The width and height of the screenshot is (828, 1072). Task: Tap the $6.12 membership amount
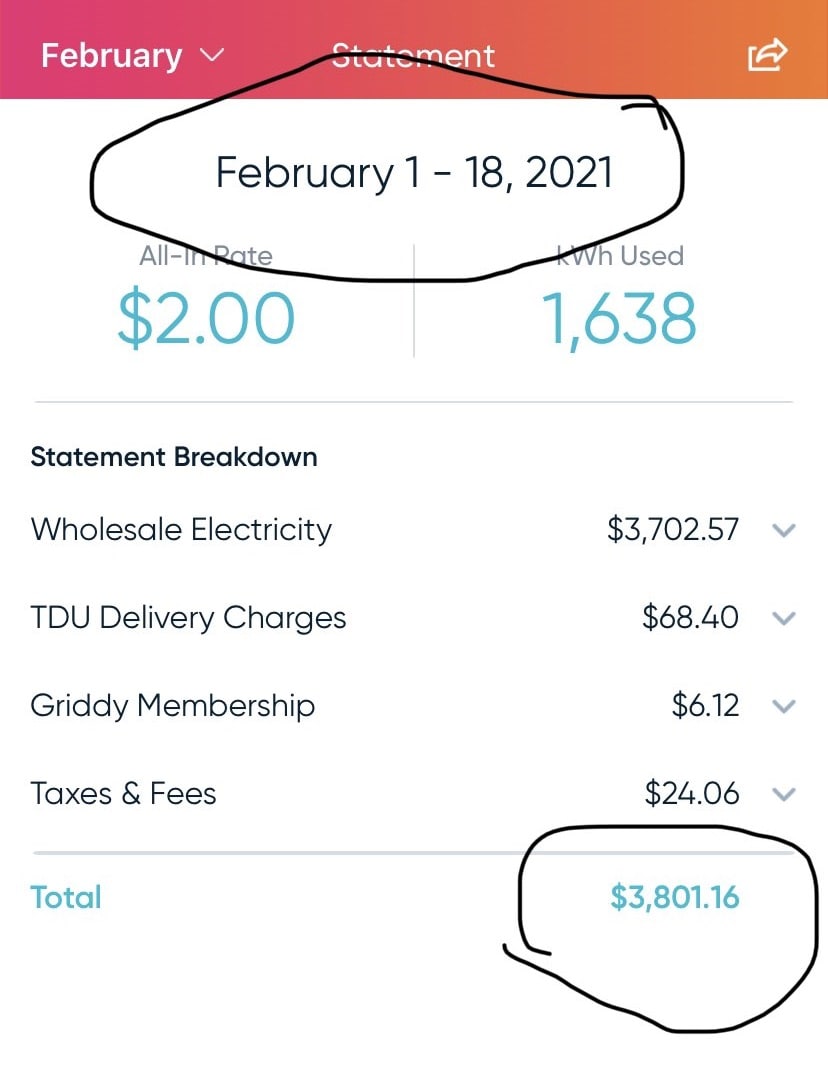tap(705, 705)
